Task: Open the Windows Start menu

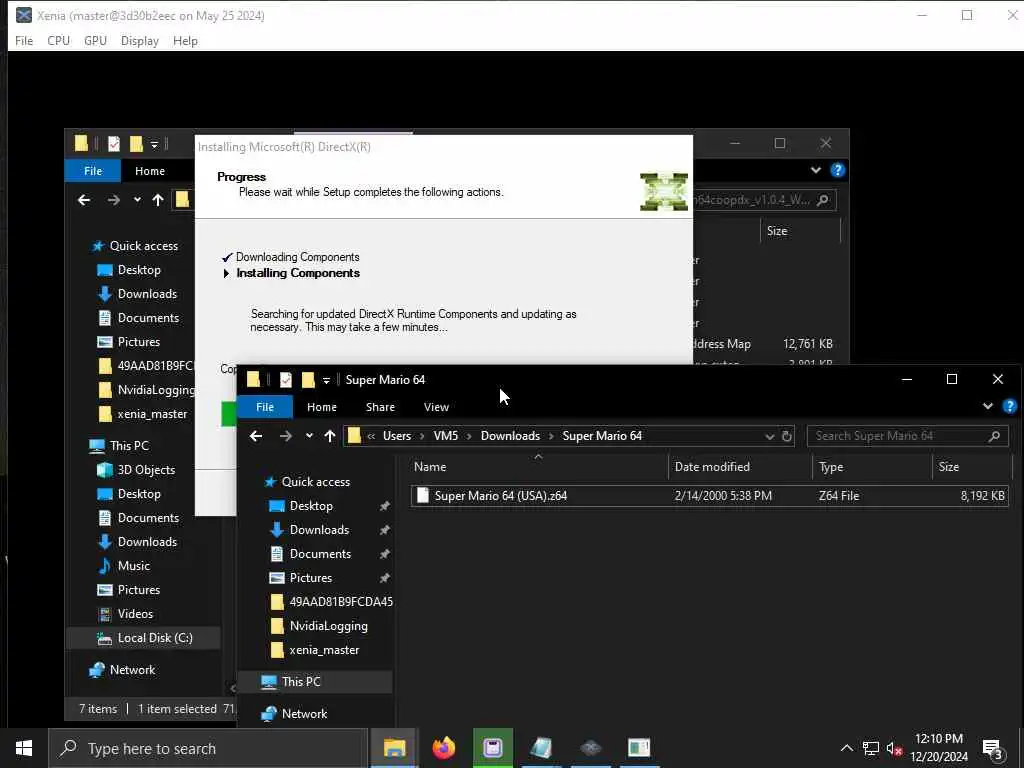Action: click(24, 748)
